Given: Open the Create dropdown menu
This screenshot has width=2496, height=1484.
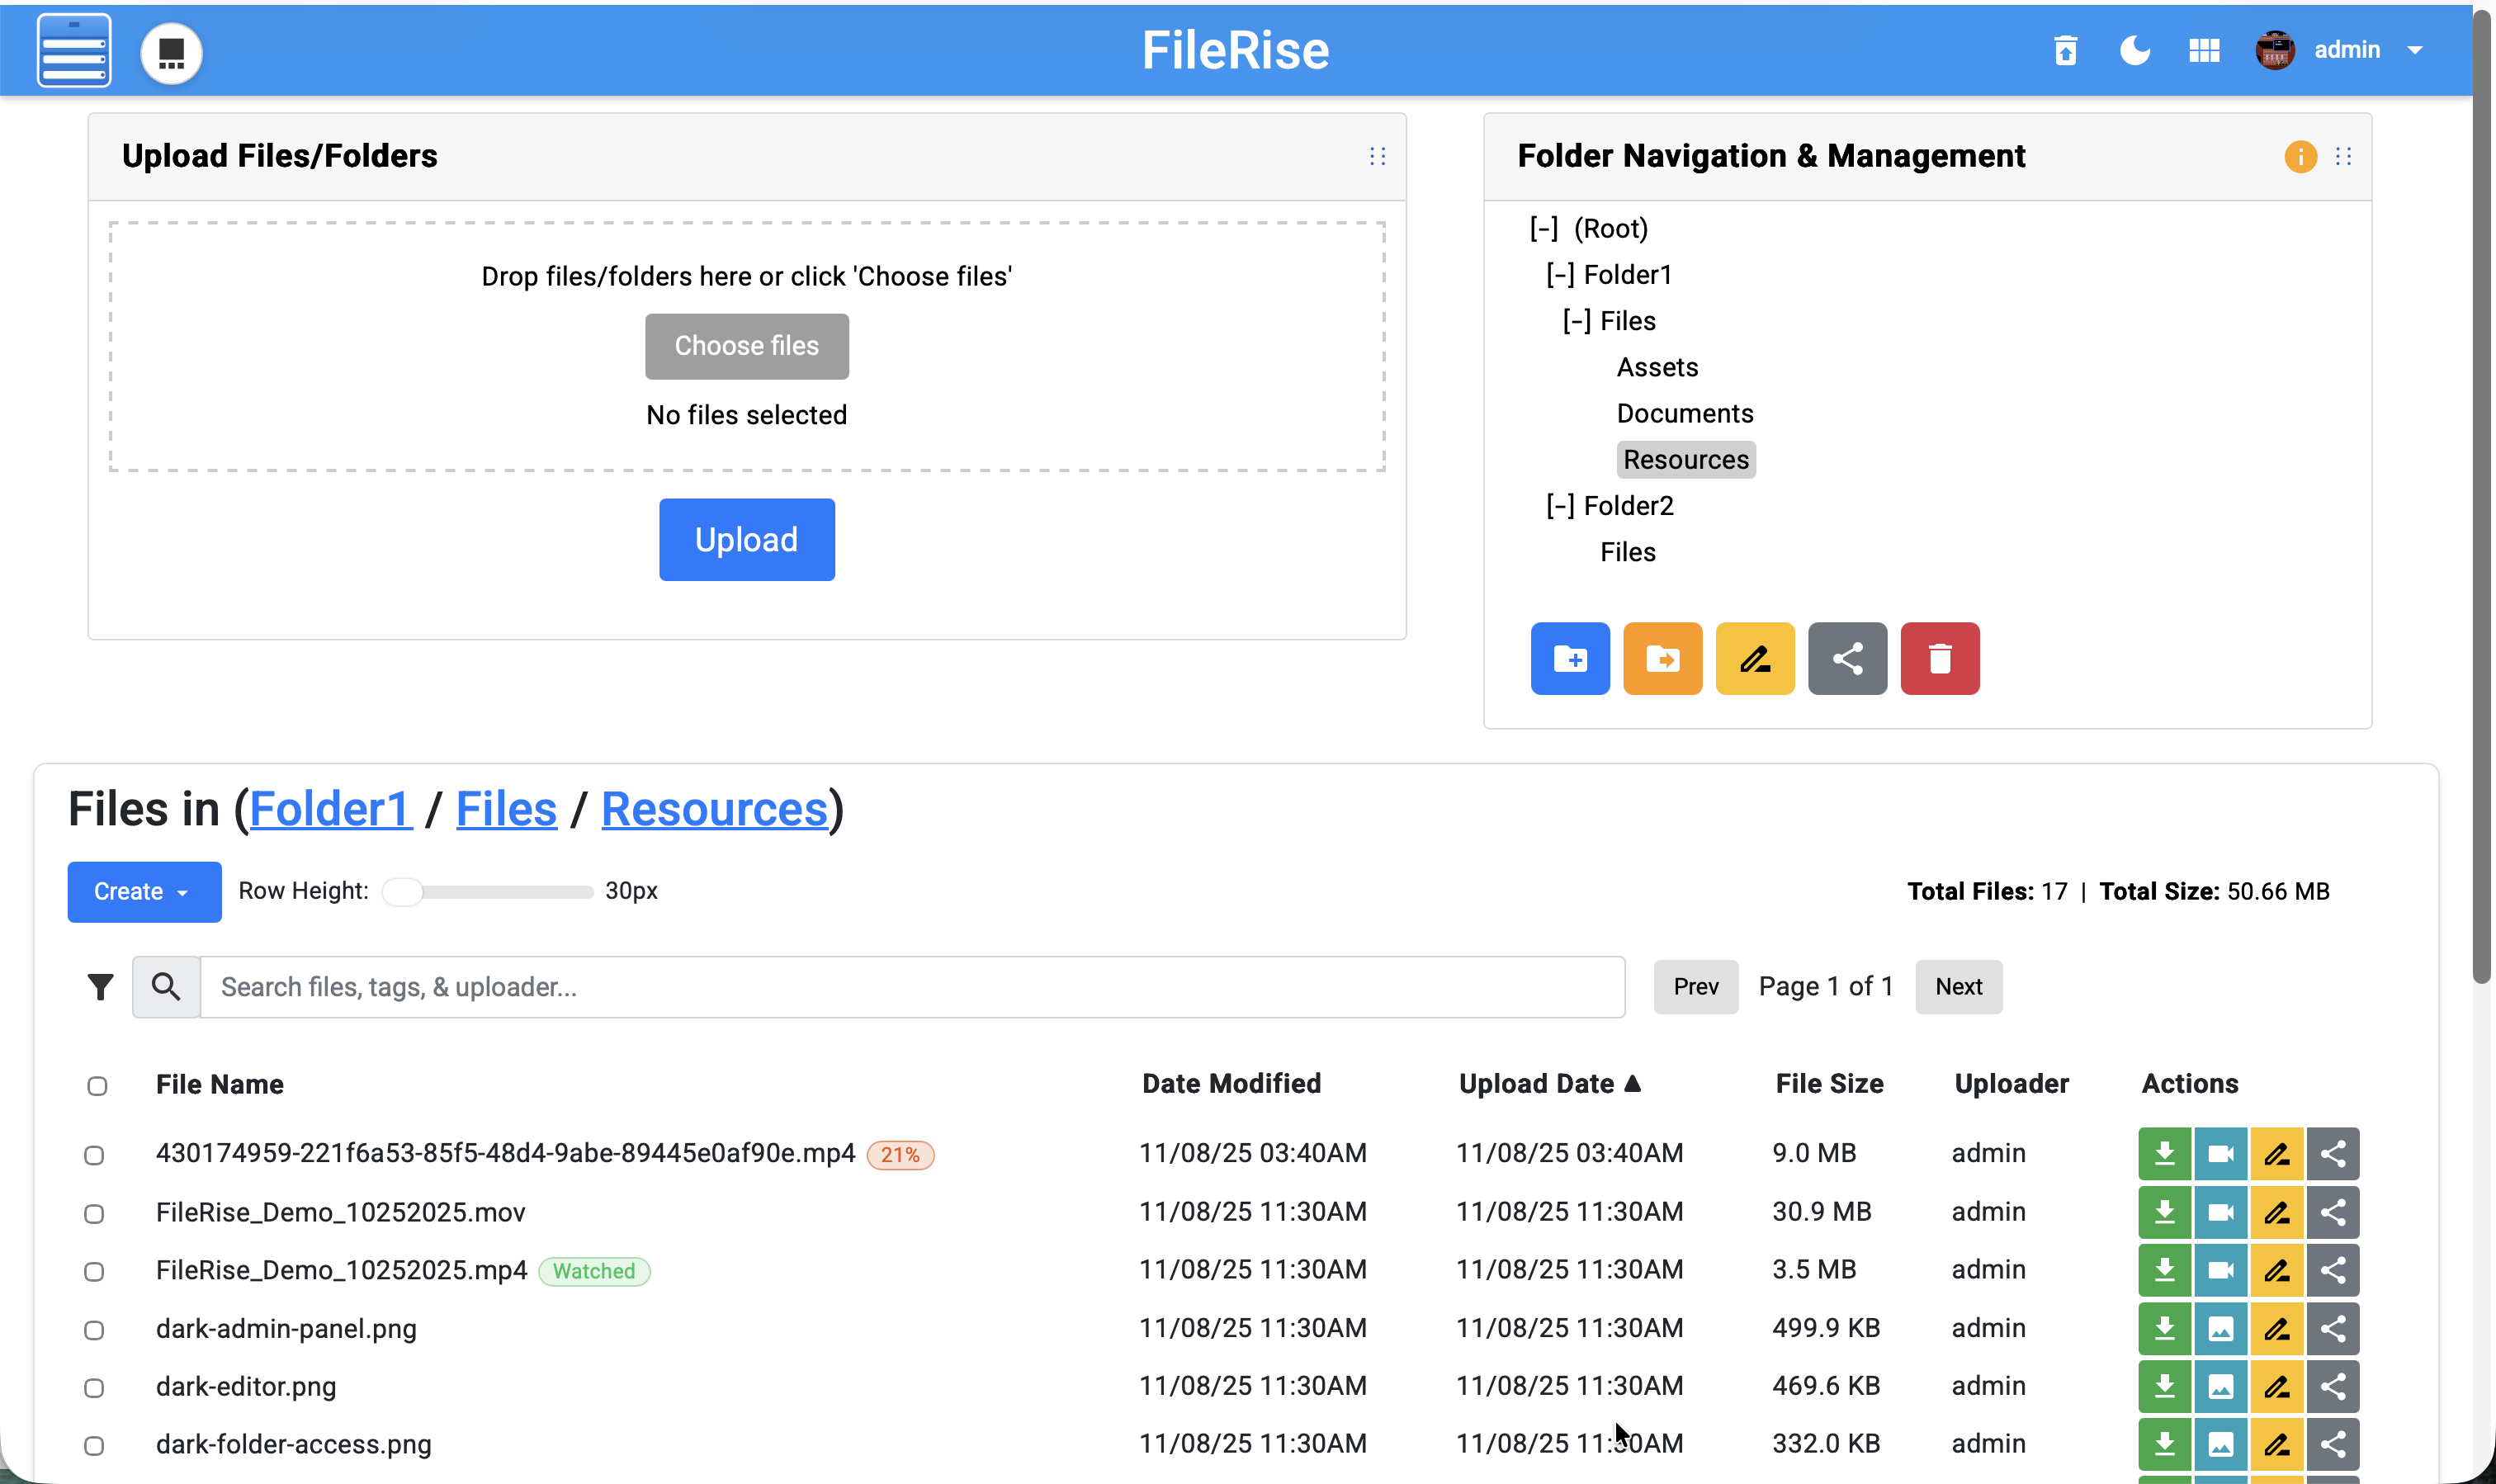Looking at the screenshot, I should [144, 892].
